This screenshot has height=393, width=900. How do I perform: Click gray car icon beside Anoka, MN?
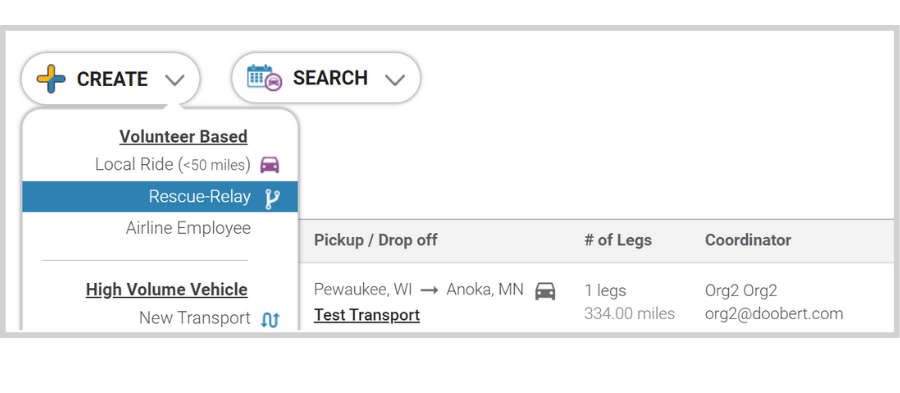coord(545,291)
